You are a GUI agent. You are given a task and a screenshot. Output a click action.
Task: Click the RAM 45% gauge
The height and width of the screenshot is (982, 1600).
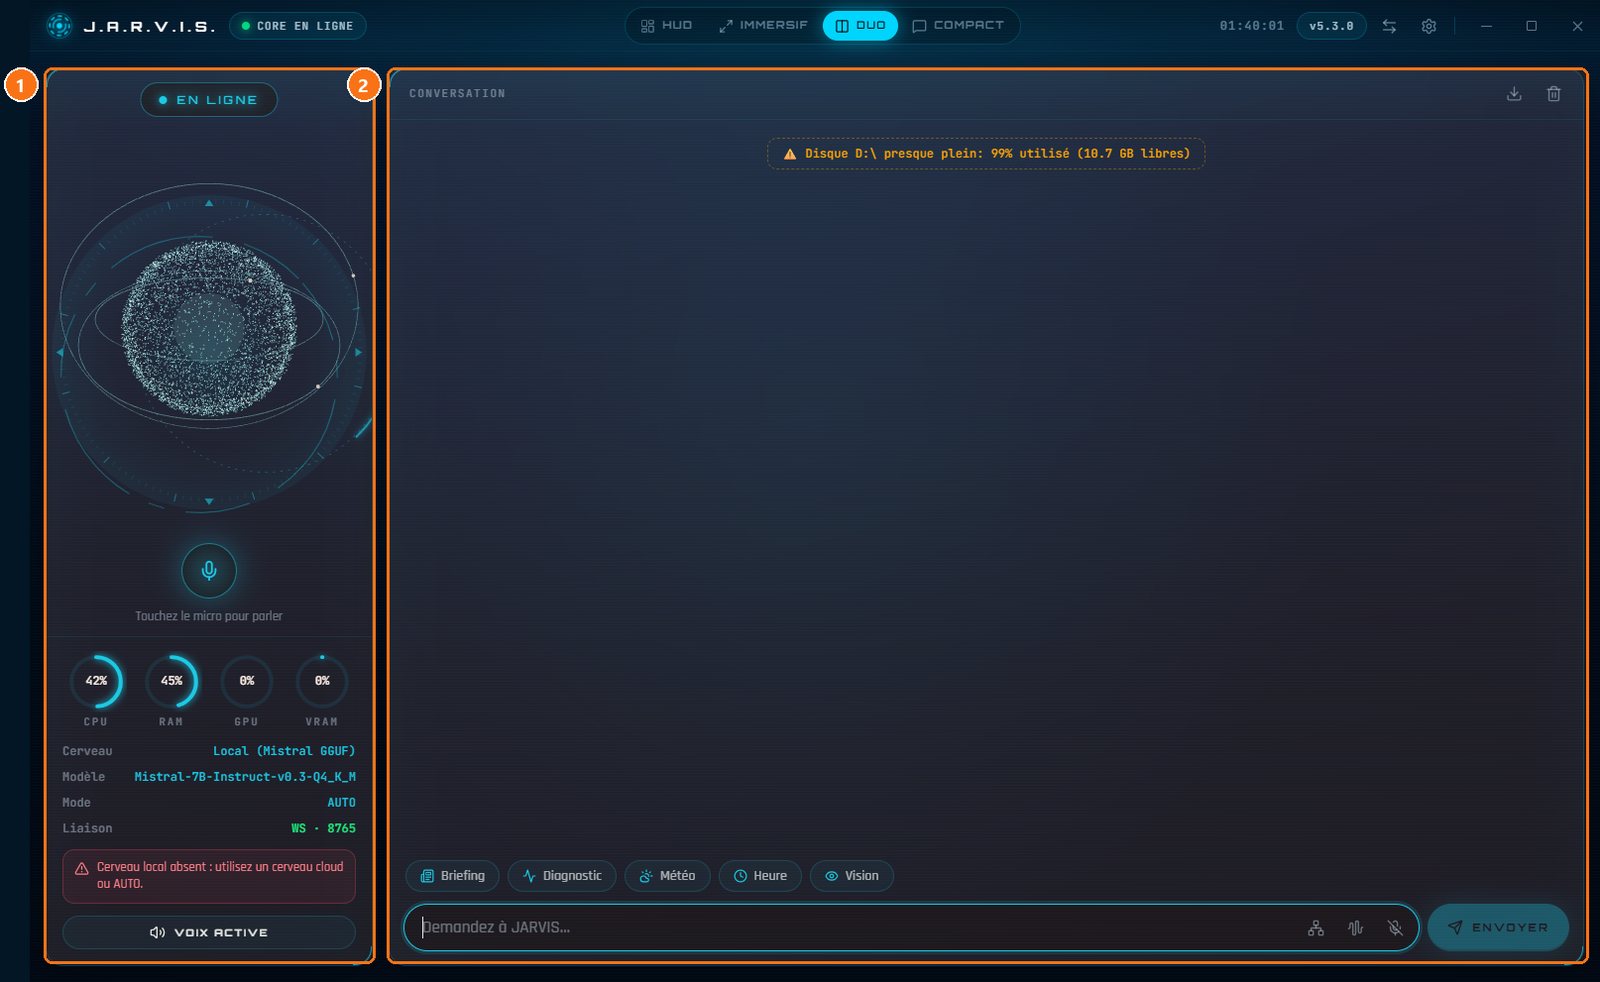[x=171, y=681]
